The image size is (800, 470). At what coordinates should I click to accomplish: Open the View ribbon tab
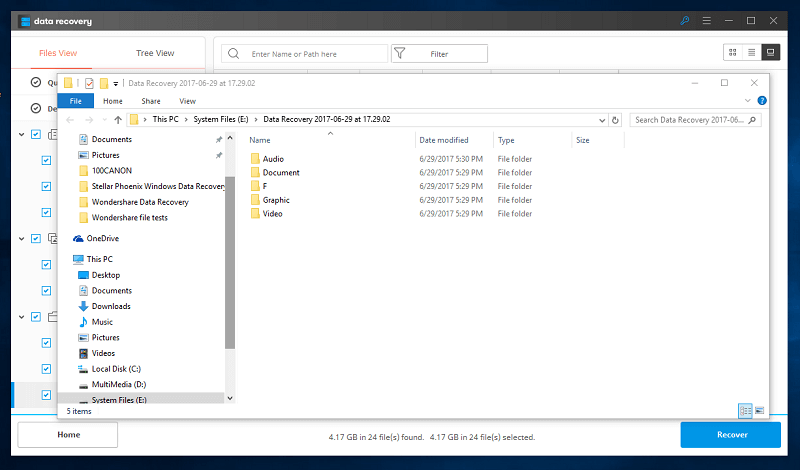tap(187, 101)
